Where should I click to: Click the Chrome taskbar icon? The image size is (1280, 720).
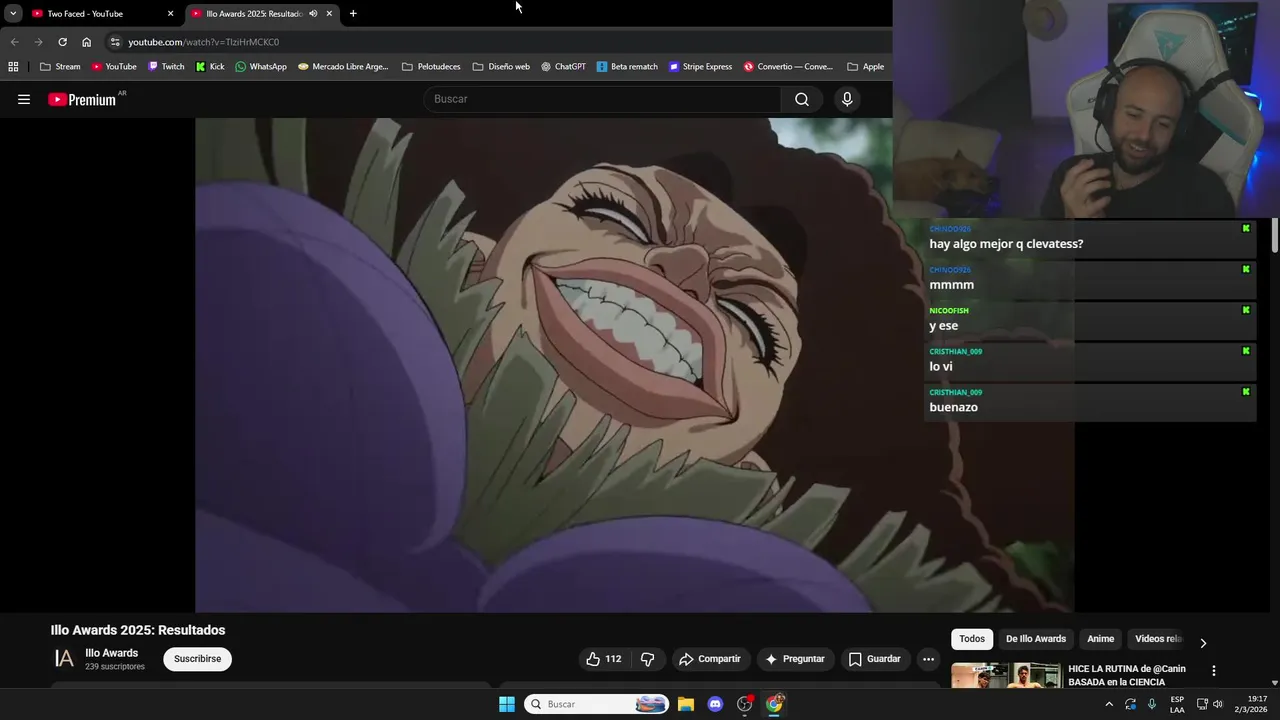click(774, 704)
